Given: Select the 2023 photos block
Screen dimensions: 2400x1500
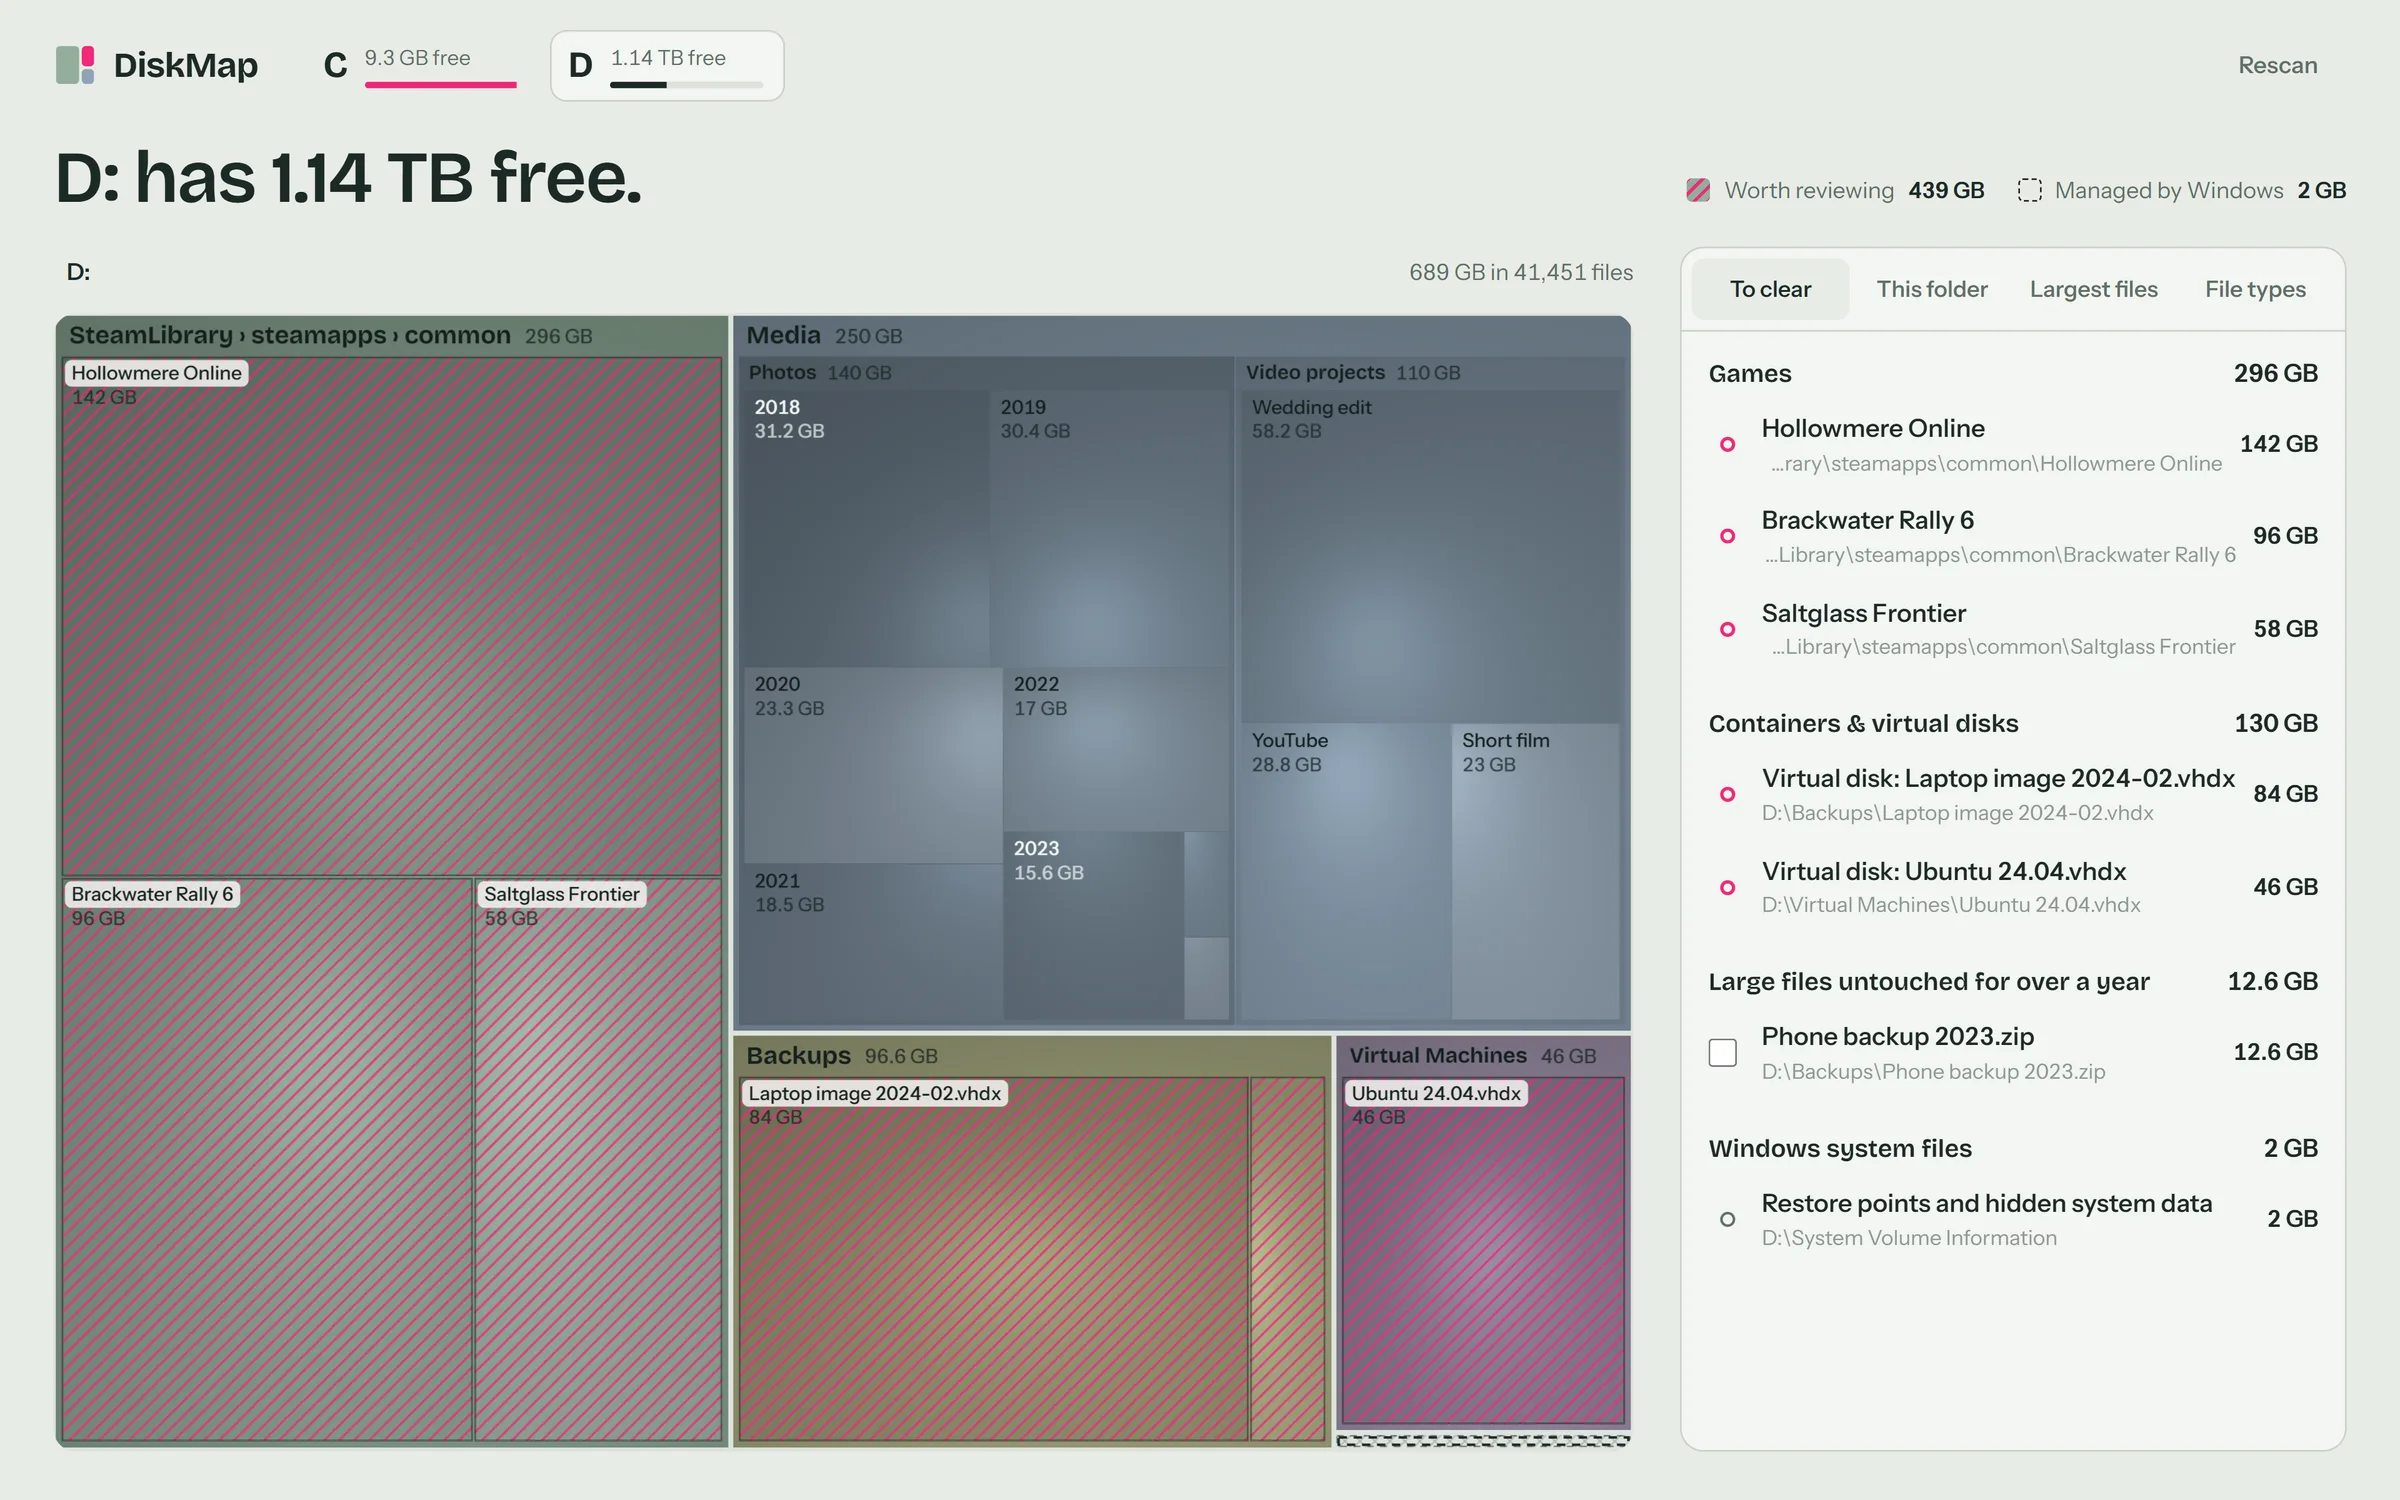Looking at the screenshot, I should pos(1094,926).
